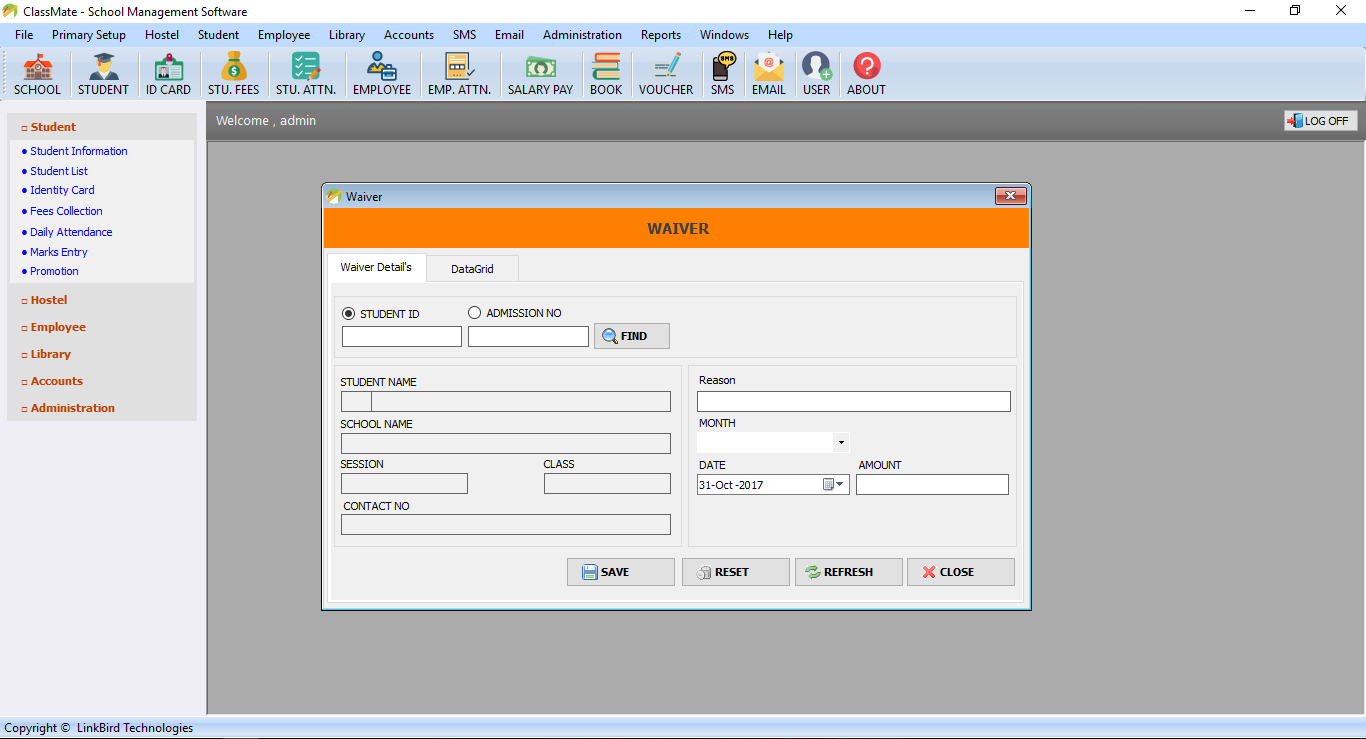1366x739 pixels.
Task: Open the Reports menu
Action: [661, 34]
